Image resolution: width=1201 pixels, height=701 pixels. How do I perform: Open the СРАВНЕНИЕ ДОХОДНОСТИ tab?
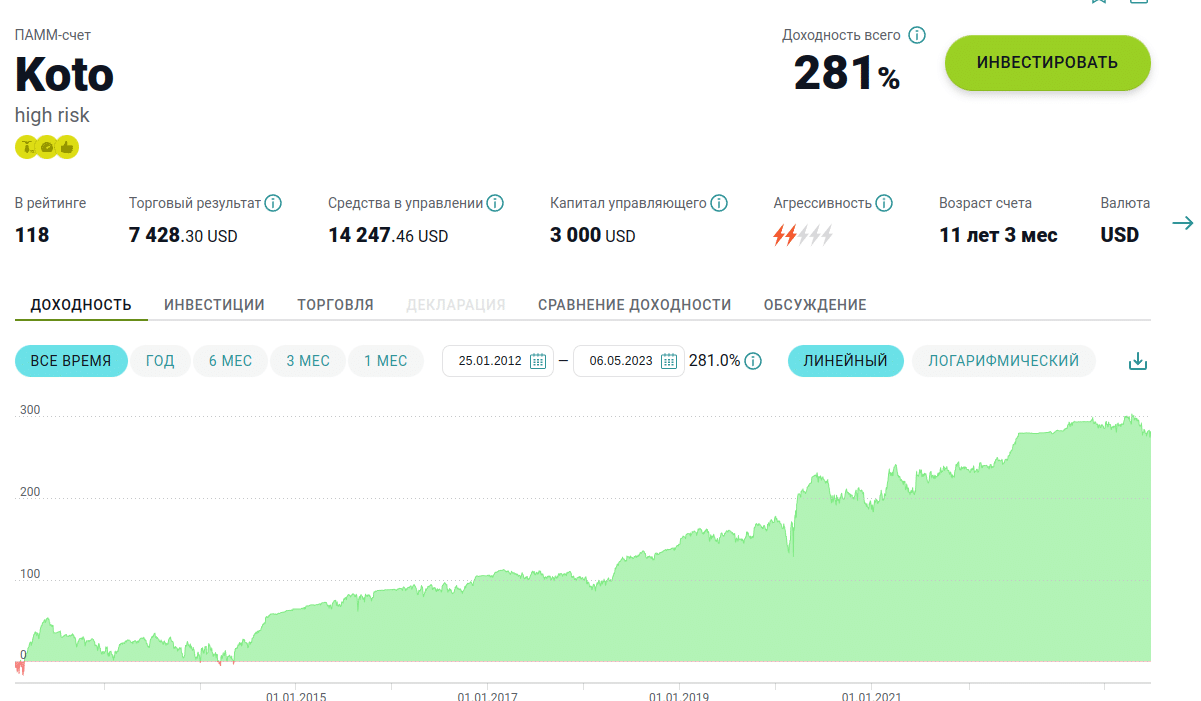[x=634, y=305]
